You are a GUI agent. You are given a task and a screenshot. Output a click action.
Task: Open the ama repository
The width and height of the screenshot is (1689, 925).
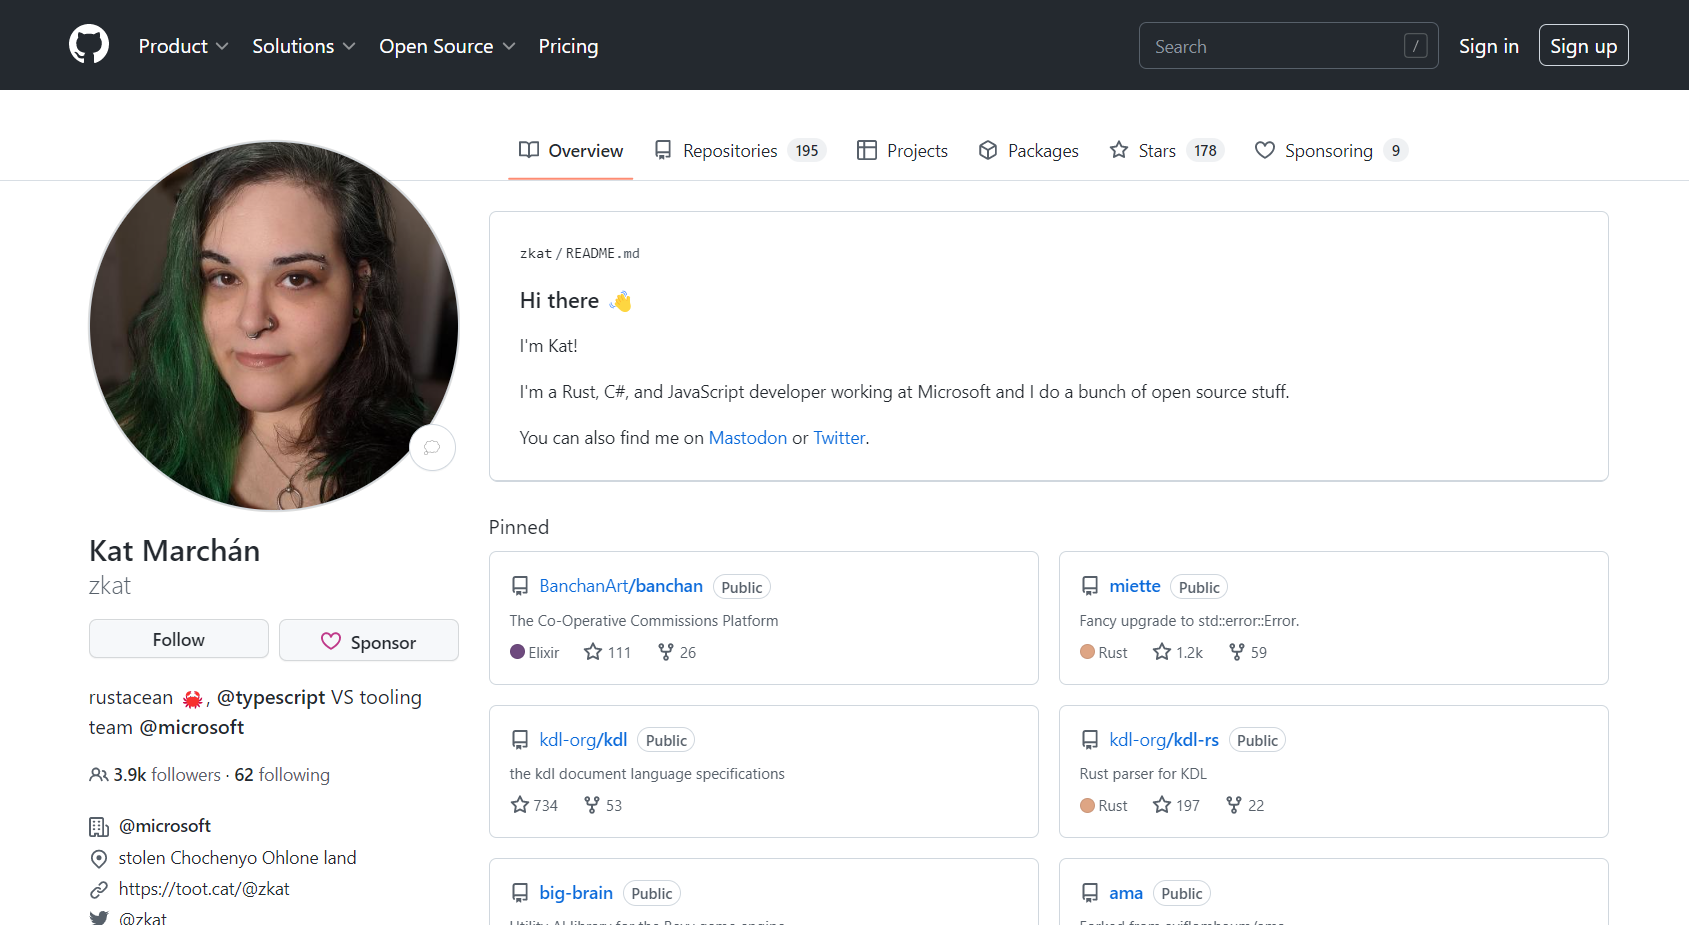[1126, 893]
